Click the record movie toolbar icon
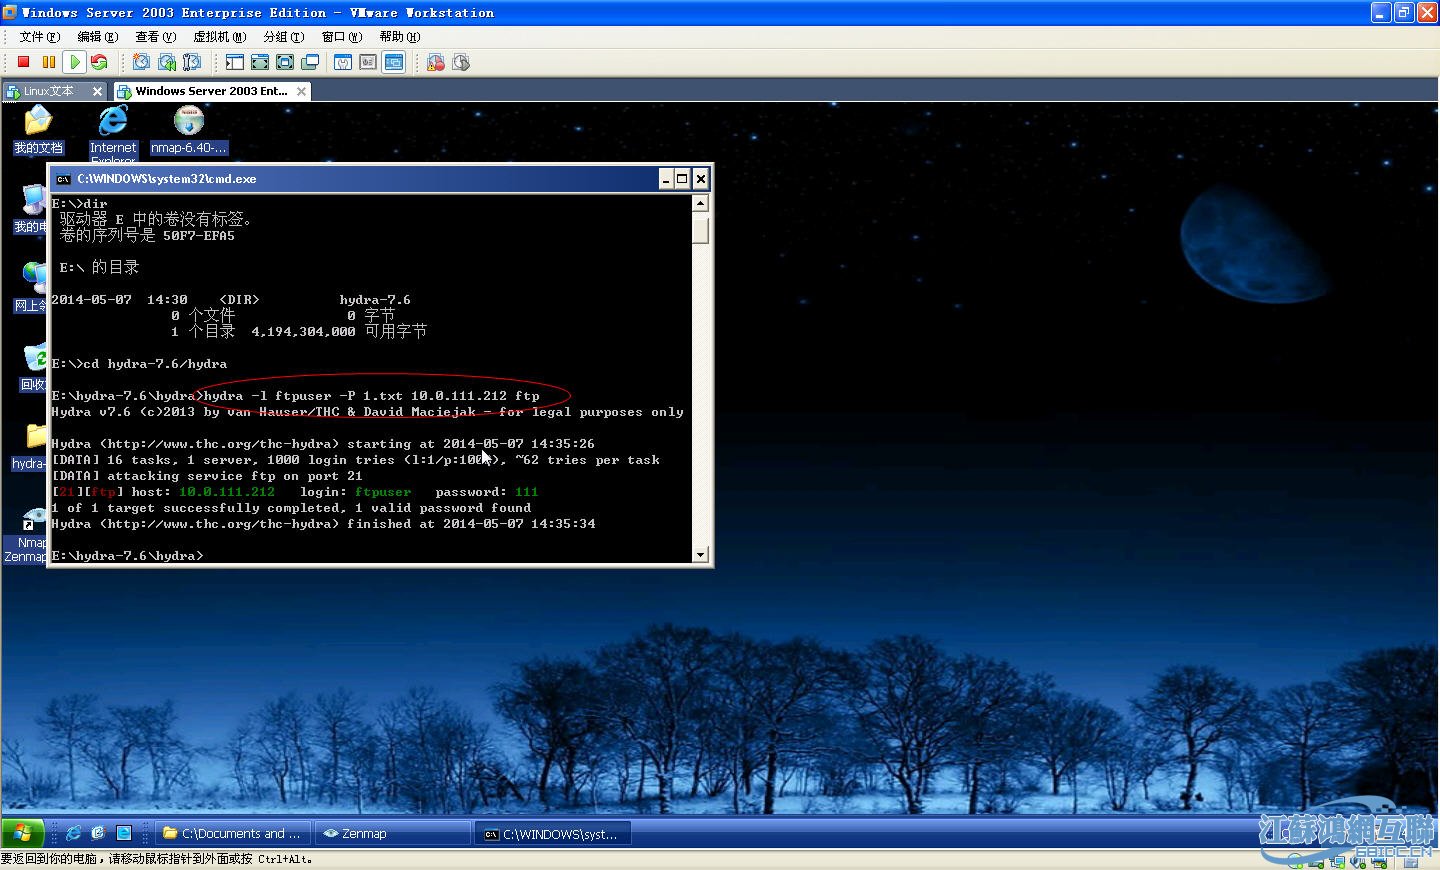This screenshot has height=870, width=1440. pos(461,62)
